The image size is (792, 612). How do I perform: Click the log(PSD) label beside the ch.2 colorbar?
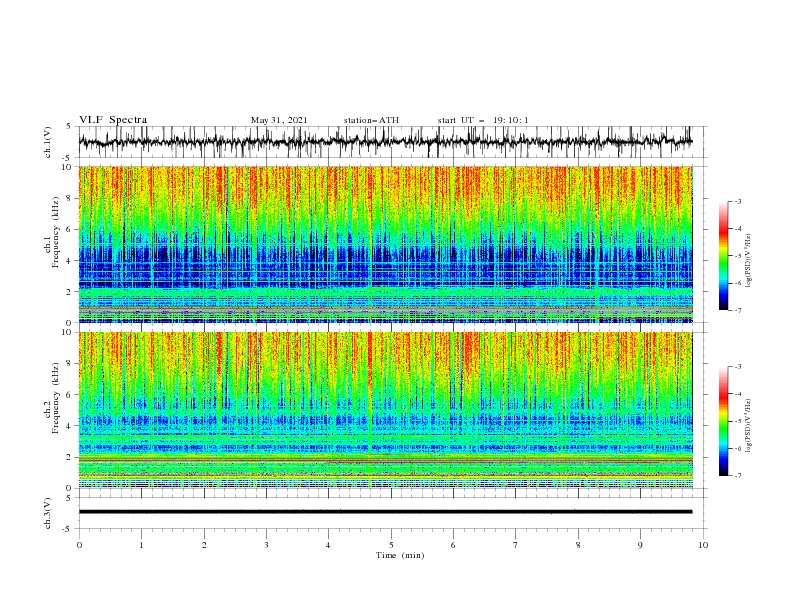tap(749, 426)
